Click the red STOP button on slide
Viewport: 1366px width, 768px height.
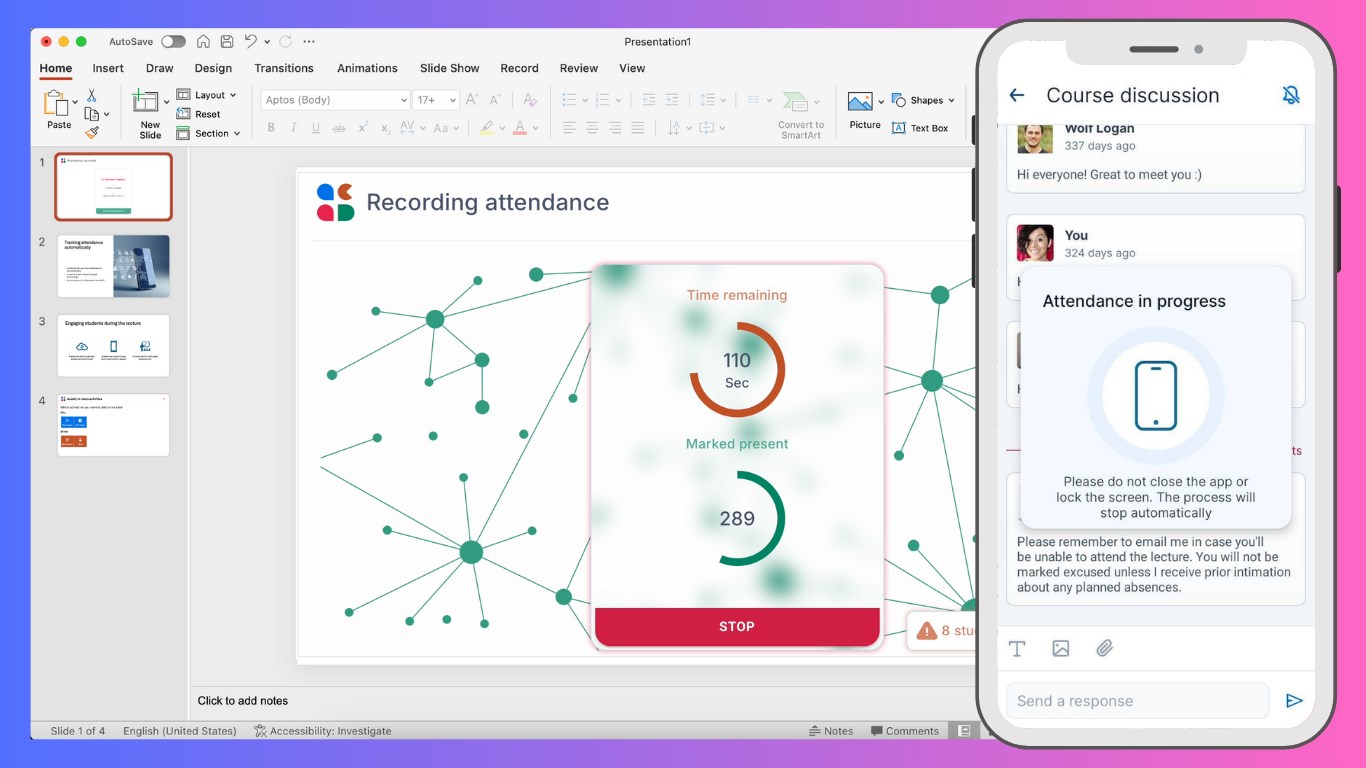(x=737, y=627)
